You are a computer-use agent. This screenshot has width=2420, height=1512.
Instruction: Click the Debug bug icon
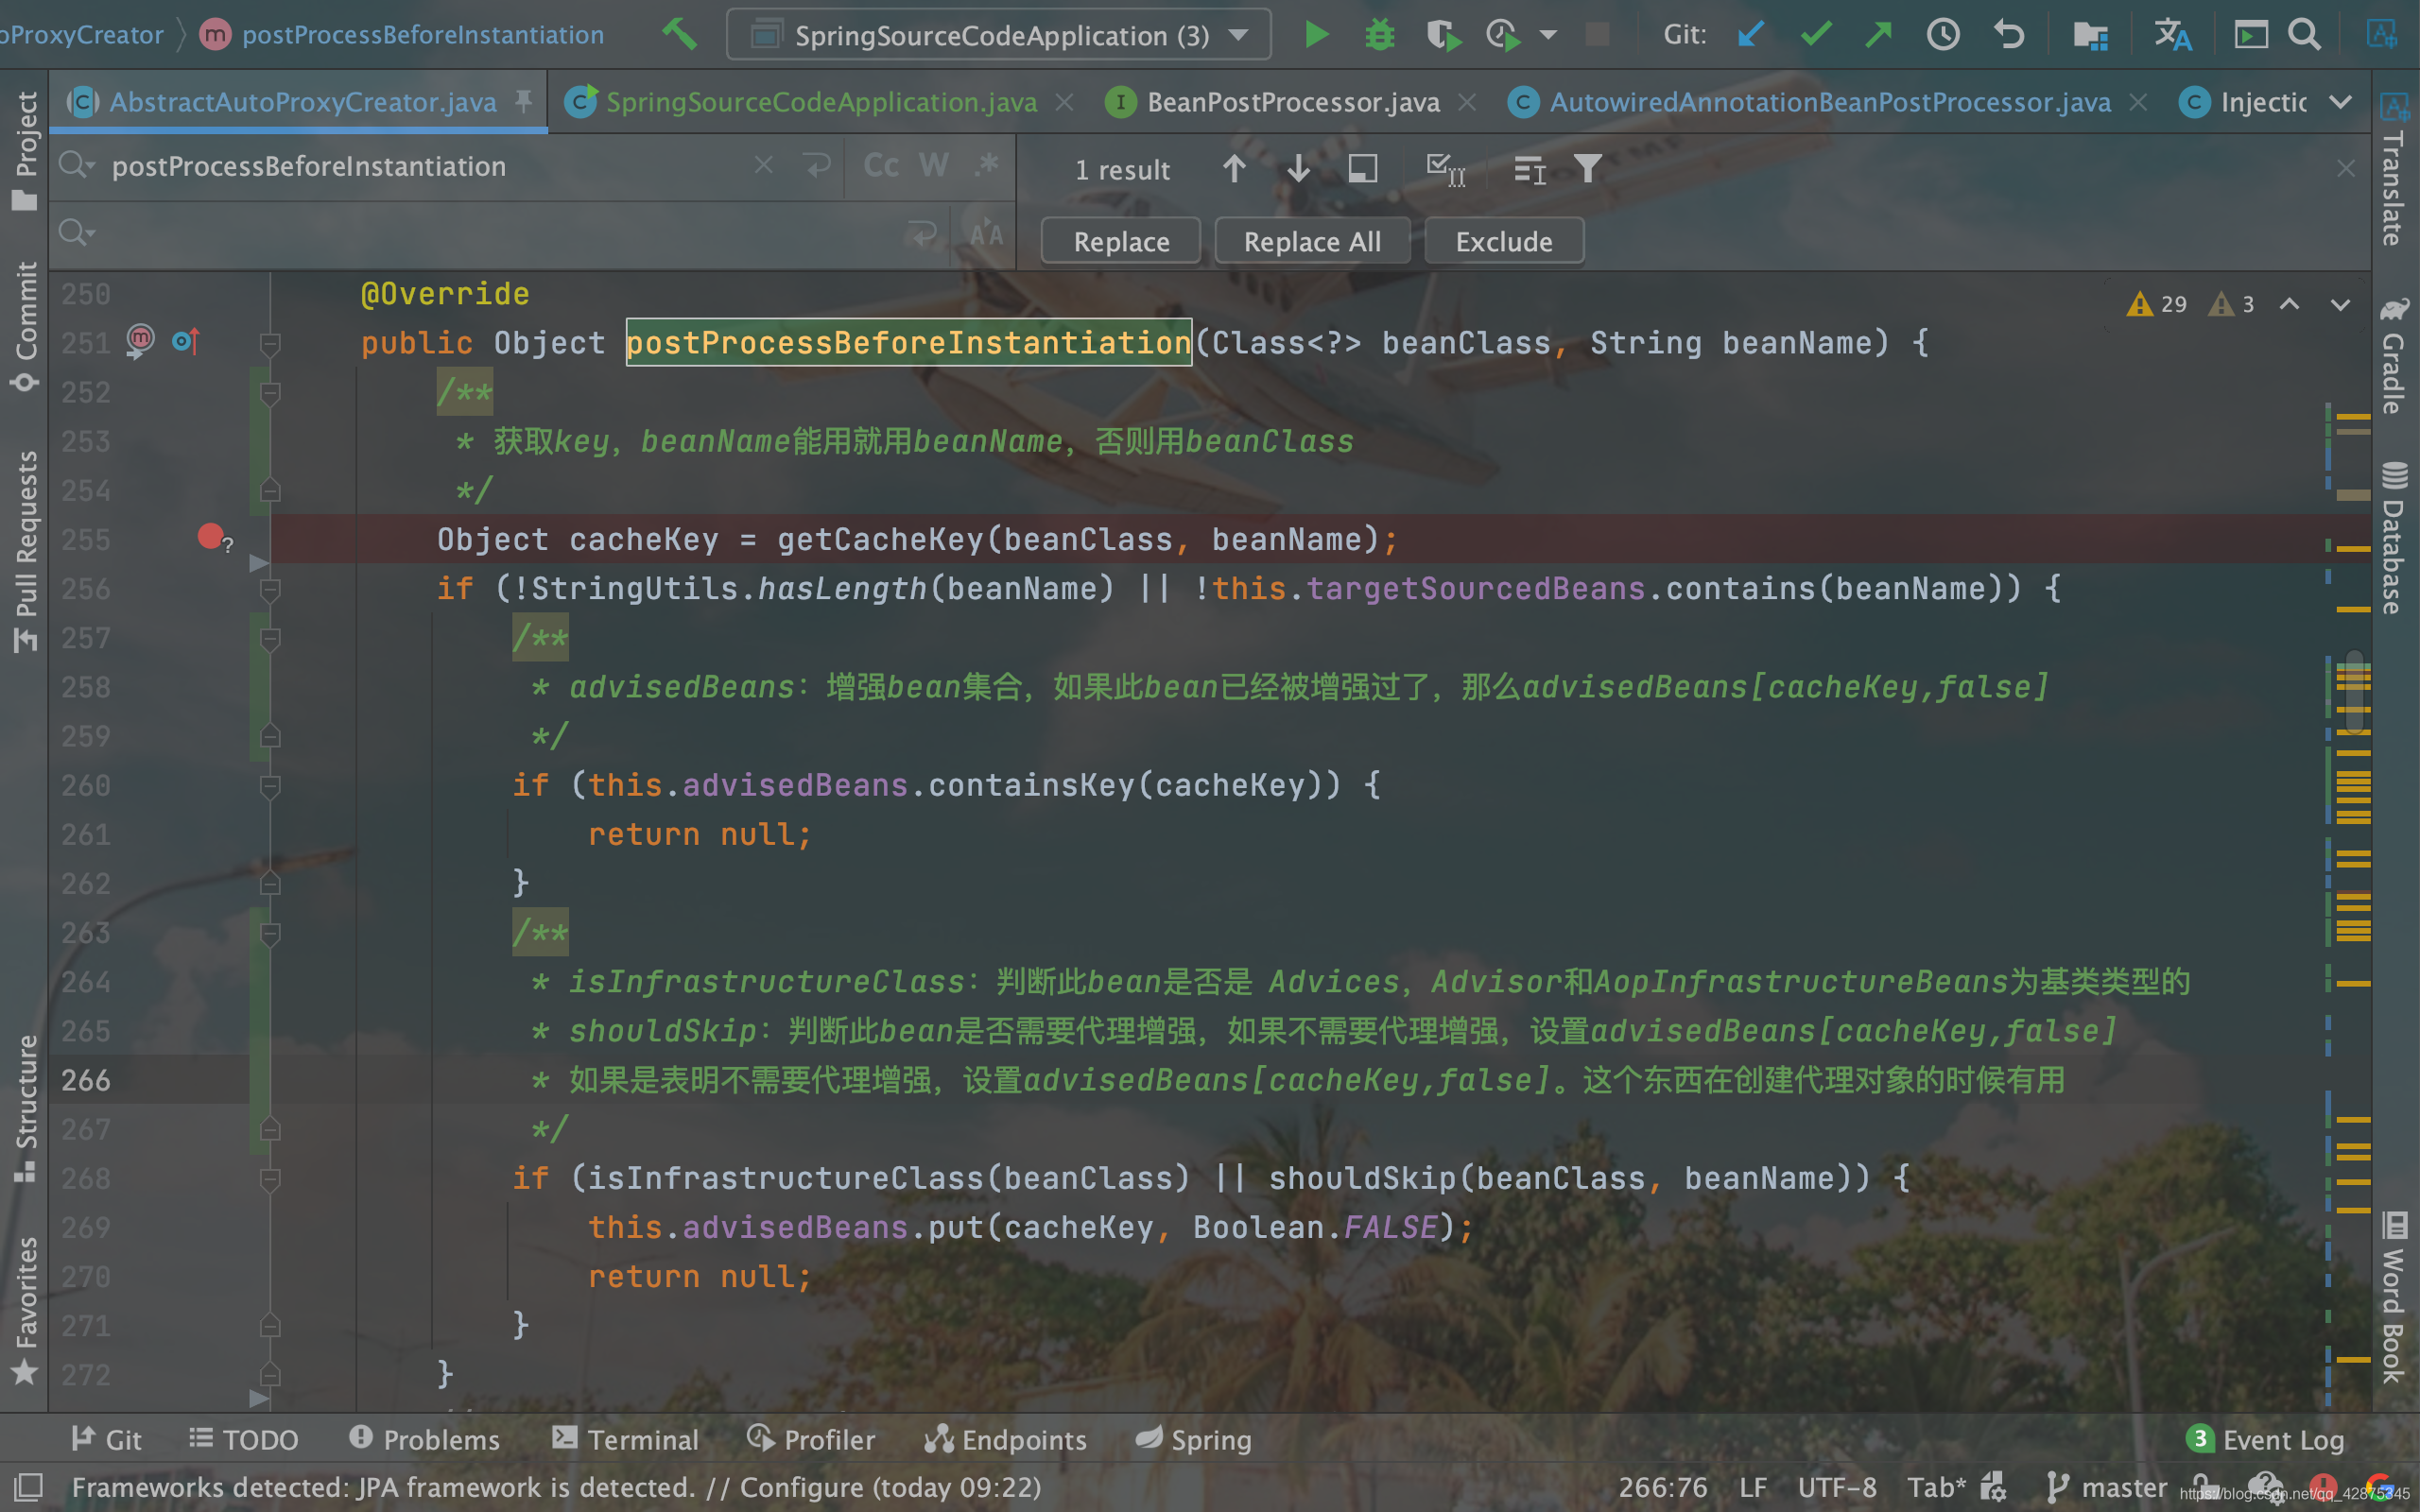[x=1379, y=35]
